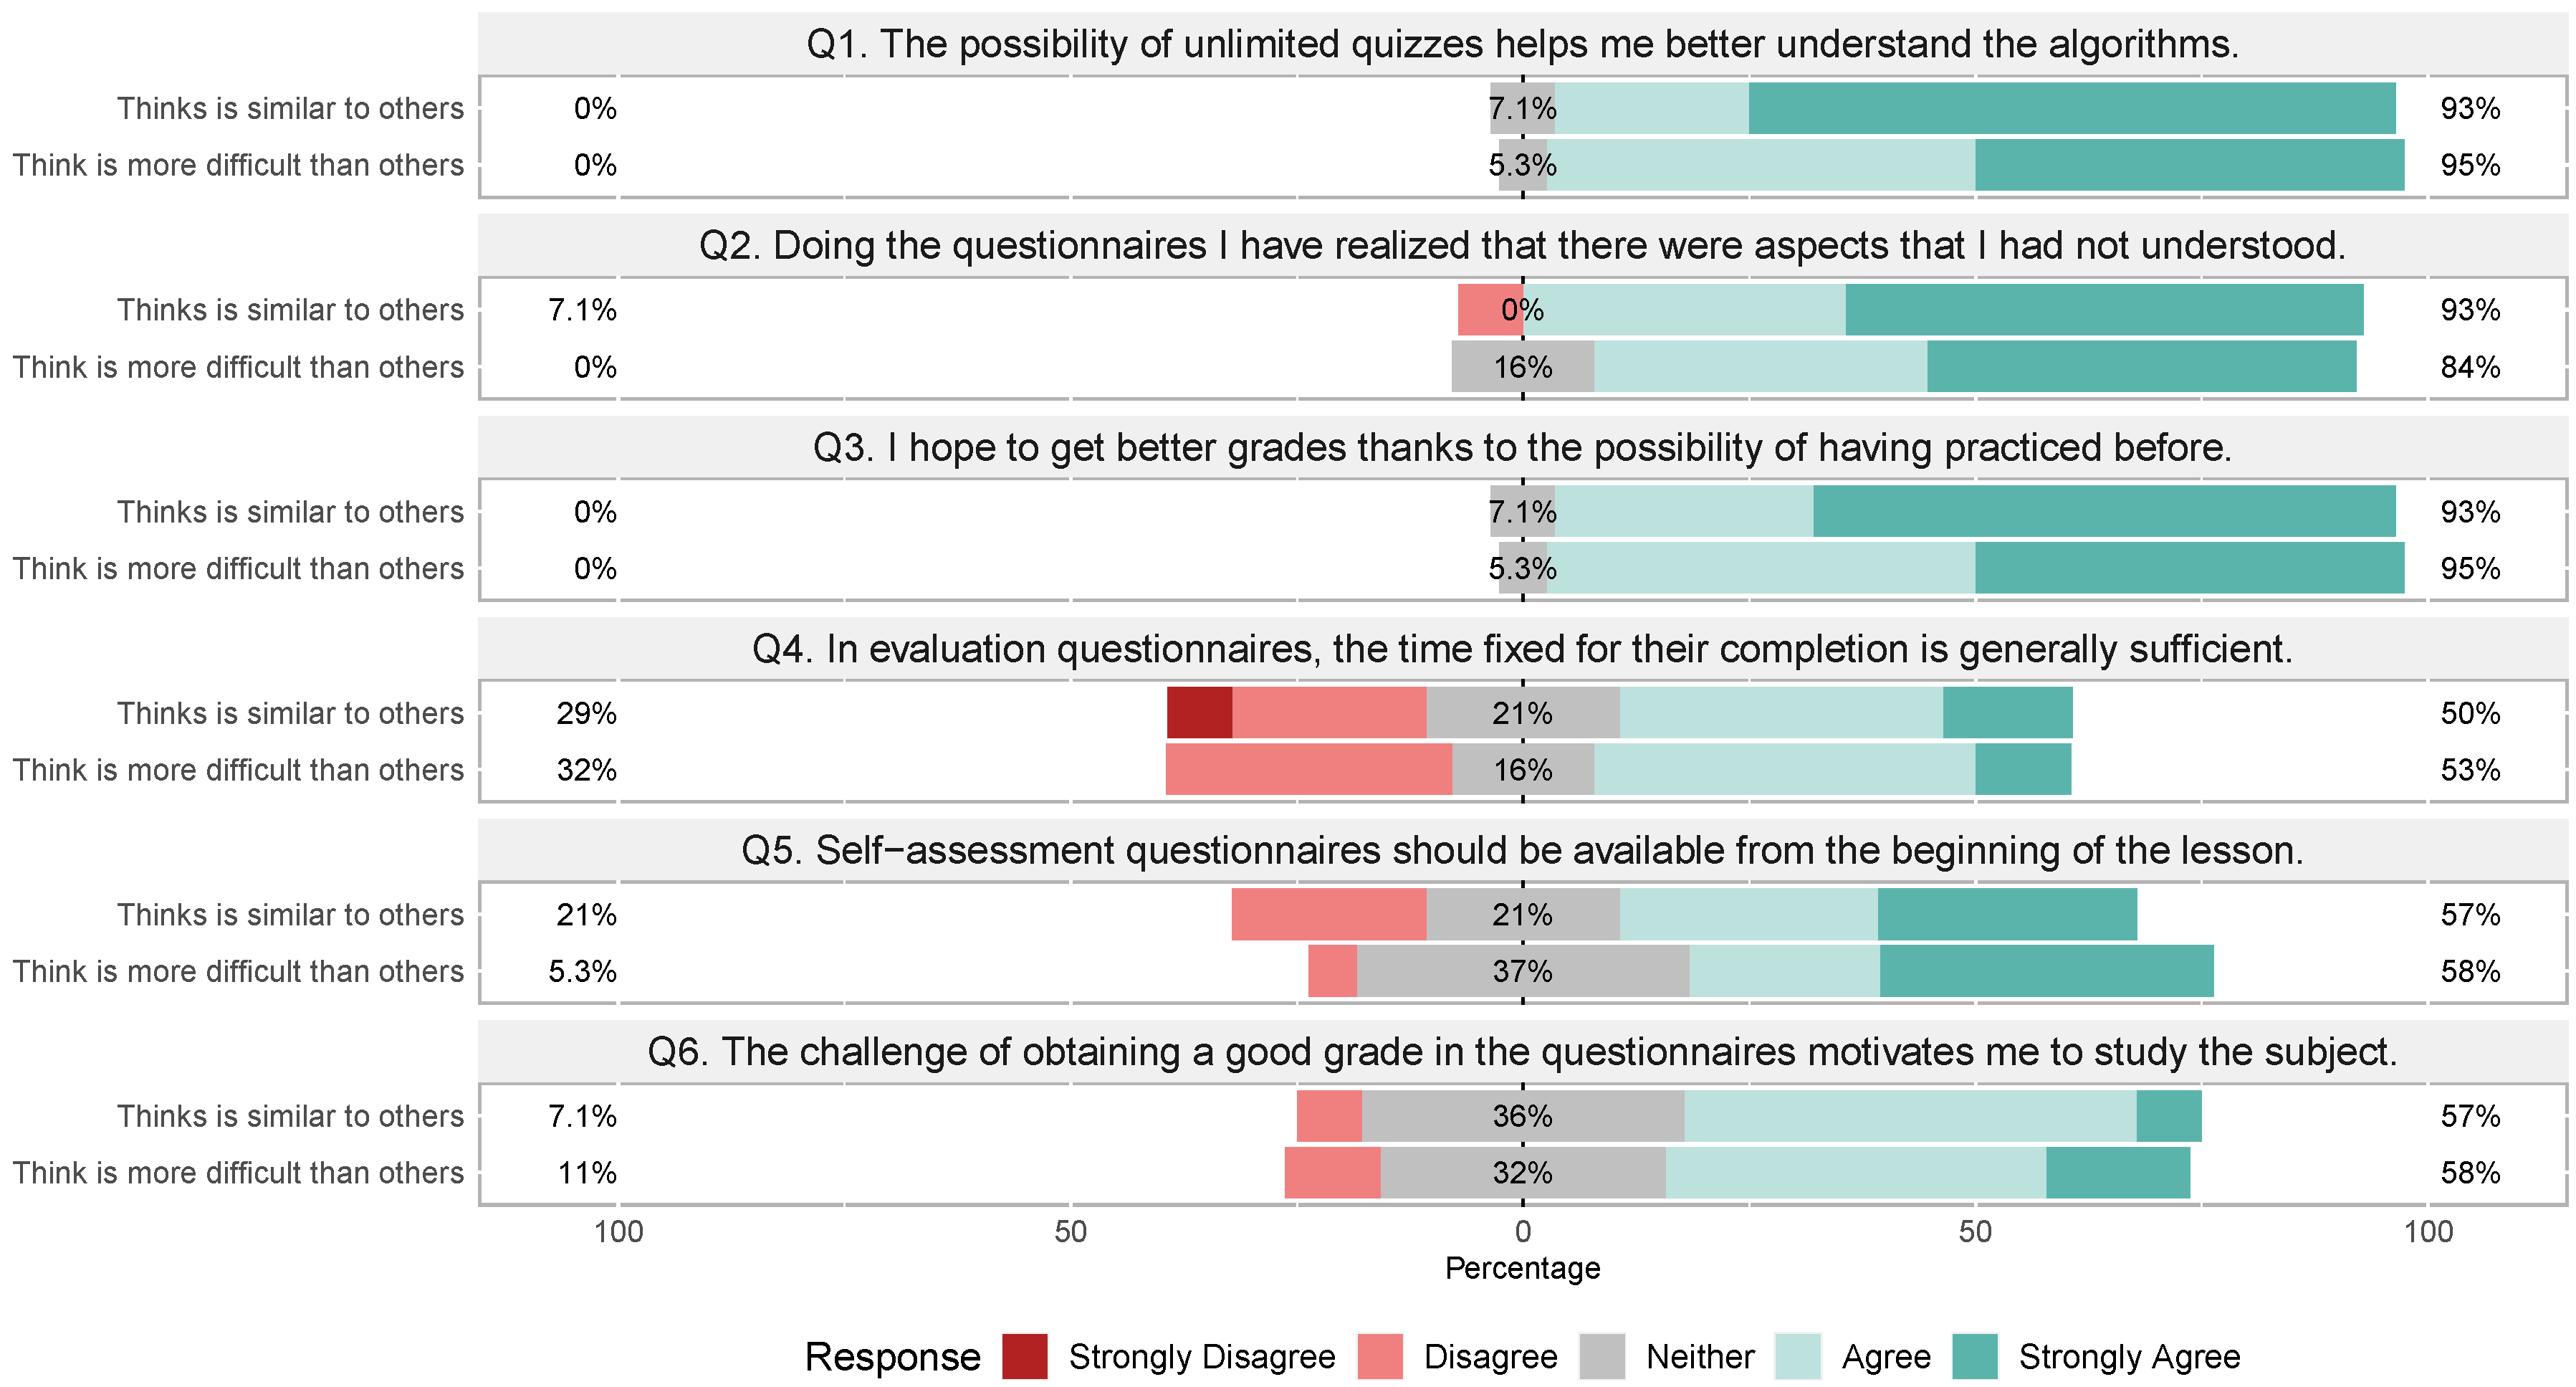Click the dark red Strongly Disagree bar in Q4

pos(1199,713)
